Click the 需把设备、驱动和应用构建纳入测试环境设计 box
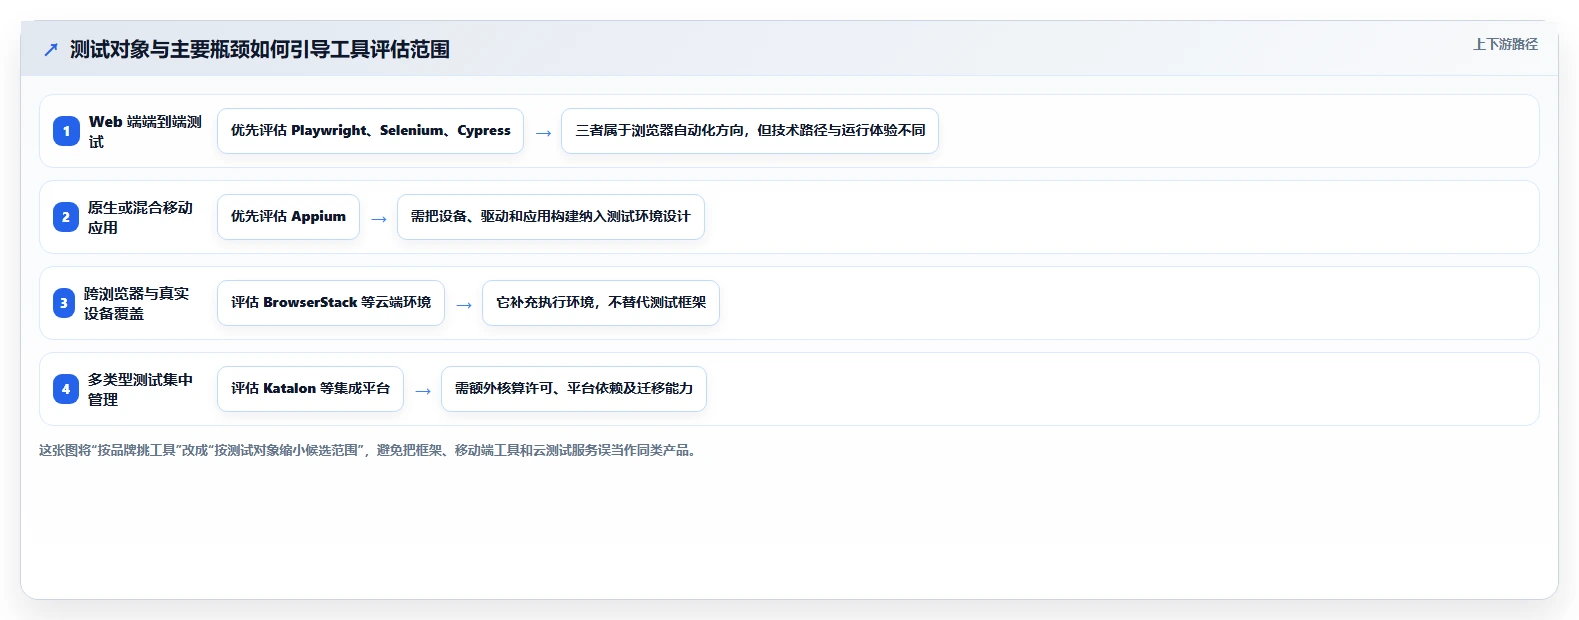Viewport: 1579px width, 620px height. (551, 217)
